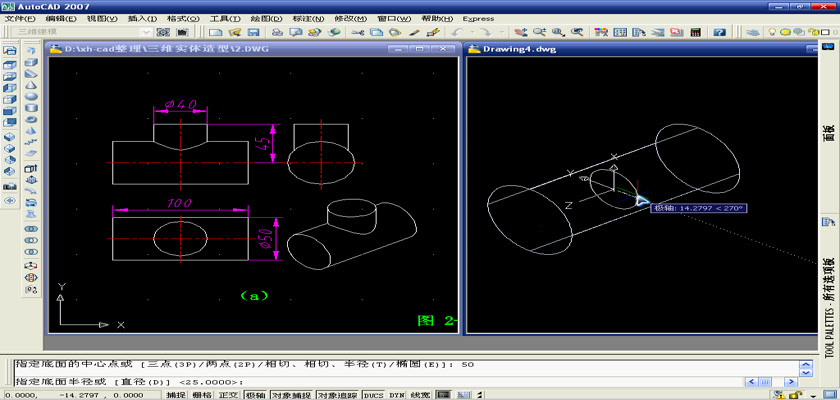Expand the 三维建模 workspace dropdown
This screenshot has height=400, width=840.
[x=146, y=32]
